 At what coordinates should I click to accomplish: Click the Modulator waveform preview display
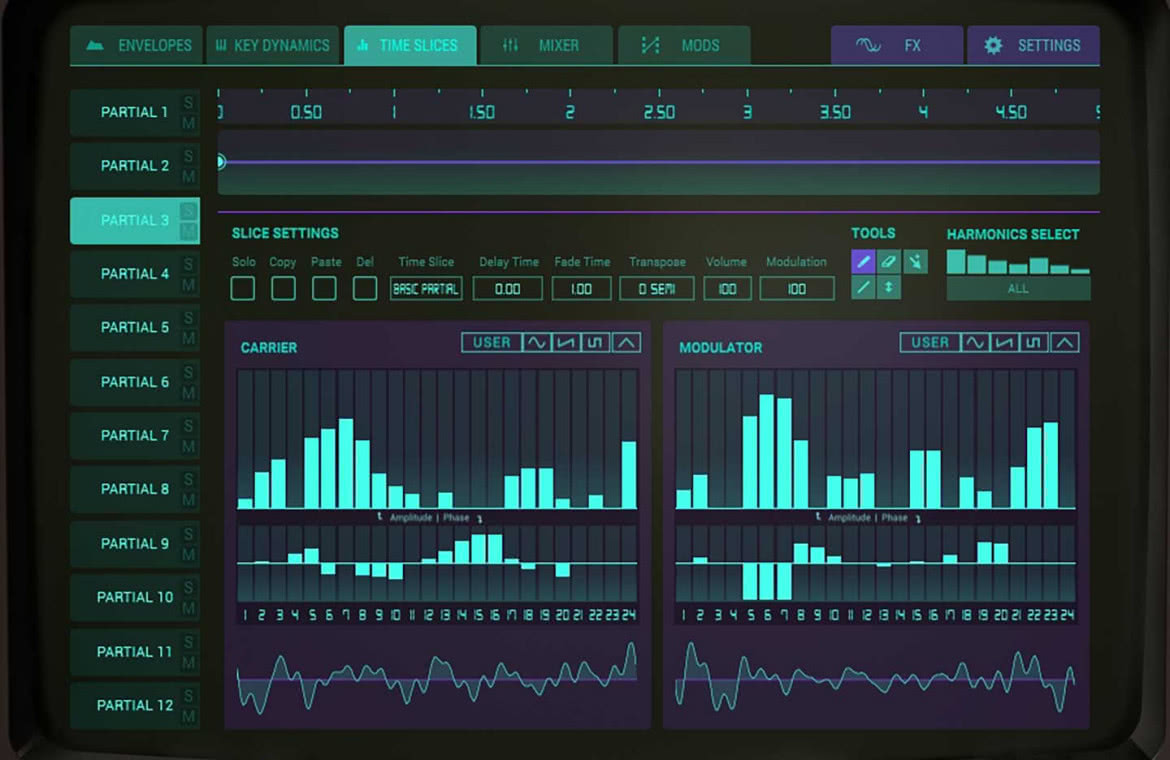875,677
